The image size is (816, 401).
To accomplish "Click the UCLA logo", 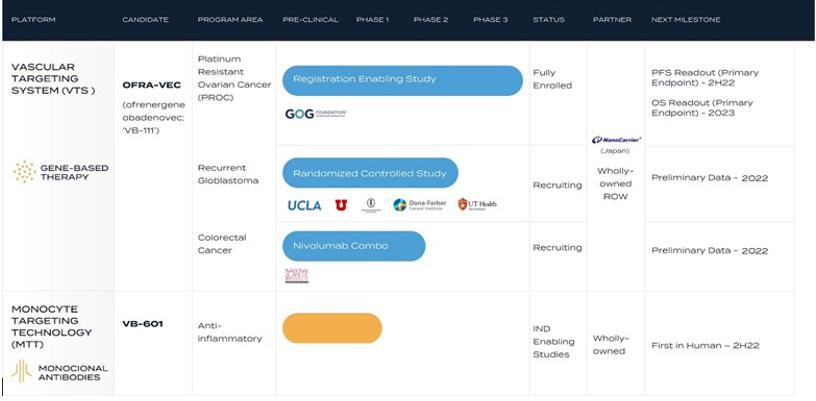I will (304, 205).
